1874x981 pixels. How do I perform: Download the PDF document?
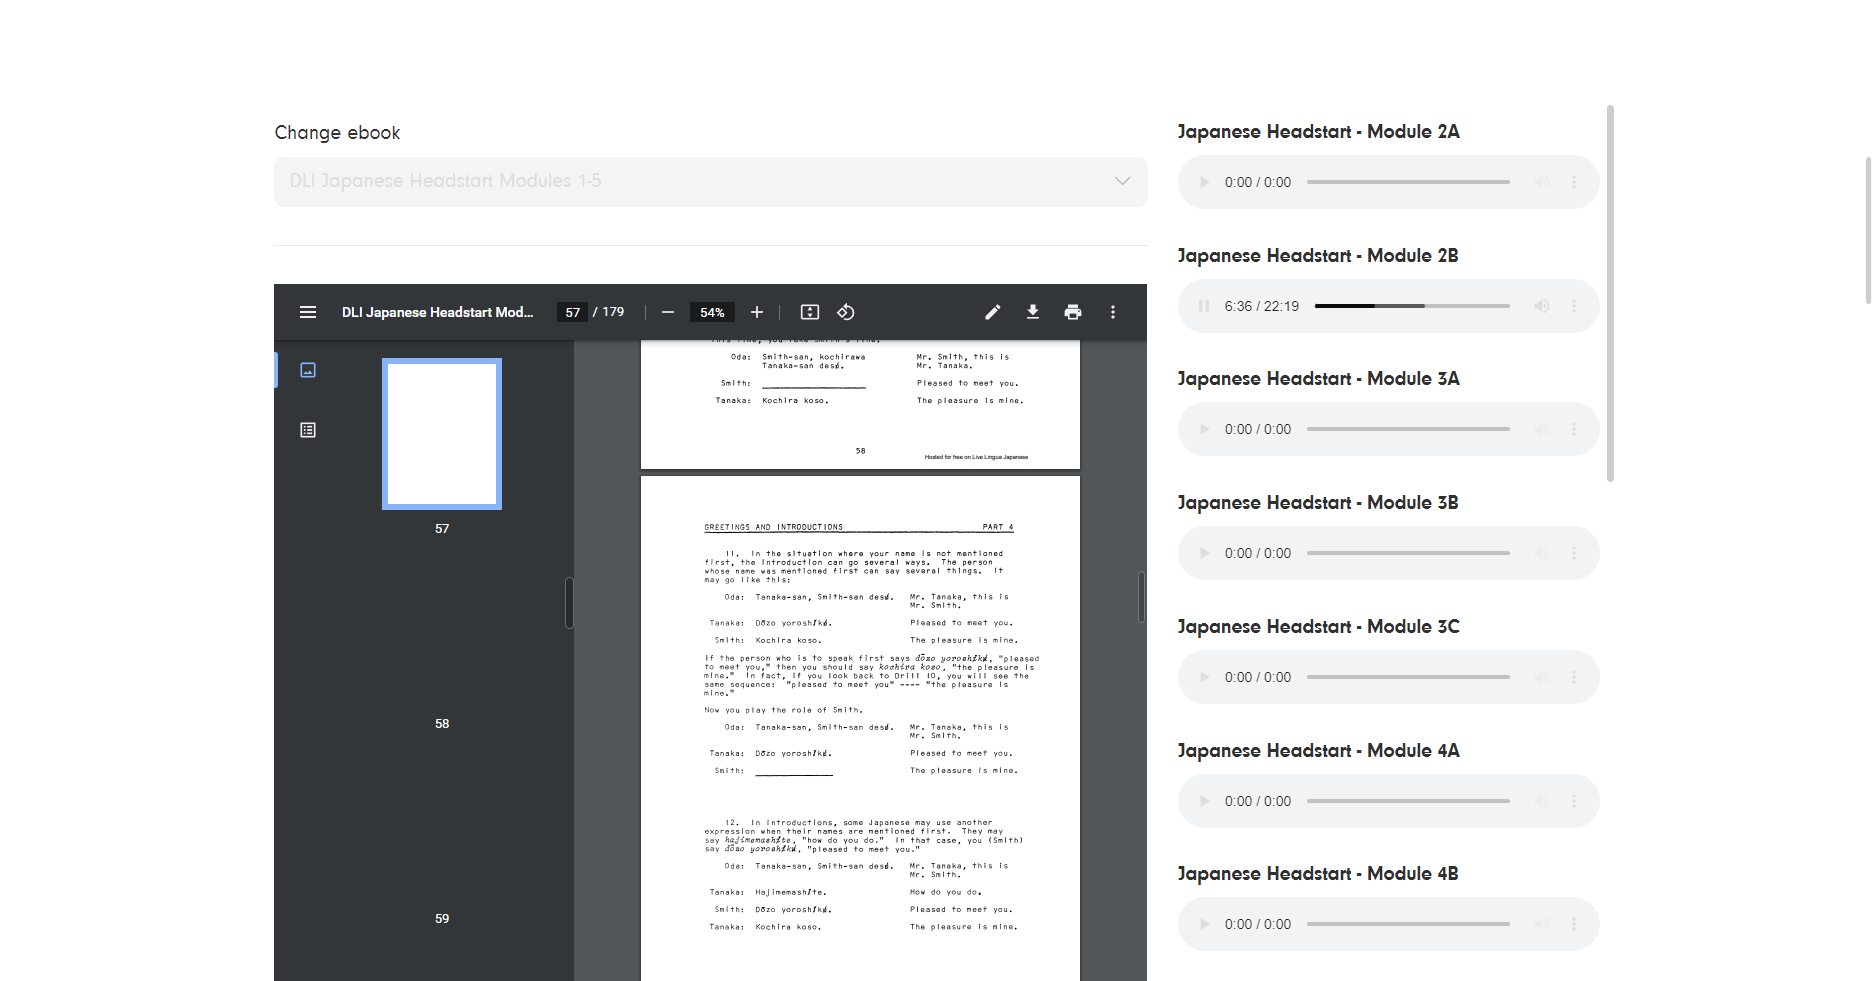pos(1032,312)
